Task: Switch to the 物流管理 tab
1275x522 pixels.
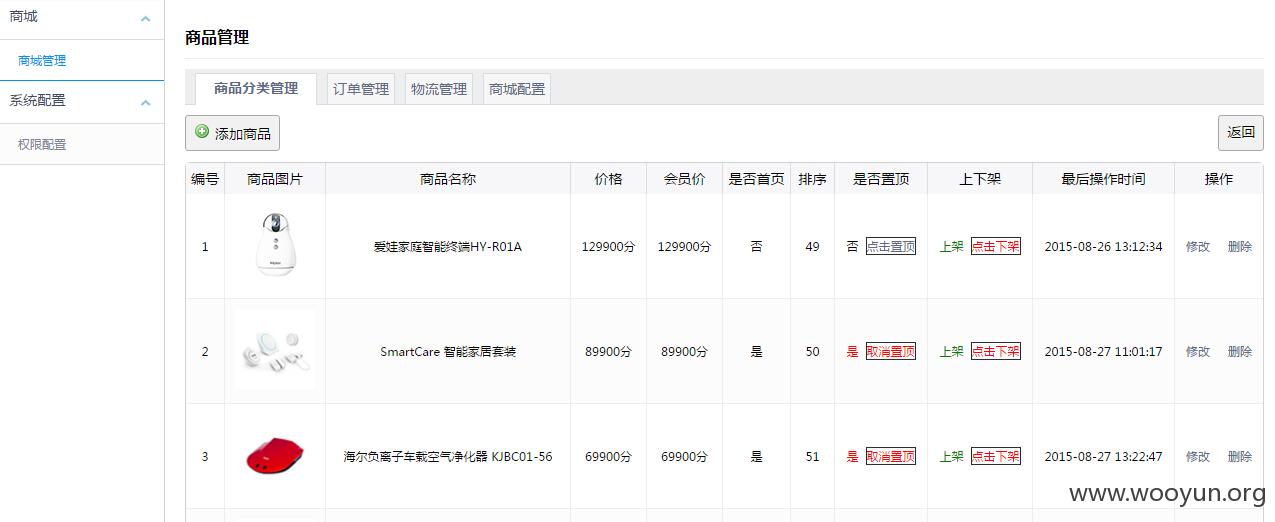Action: [x=439, y=89]
